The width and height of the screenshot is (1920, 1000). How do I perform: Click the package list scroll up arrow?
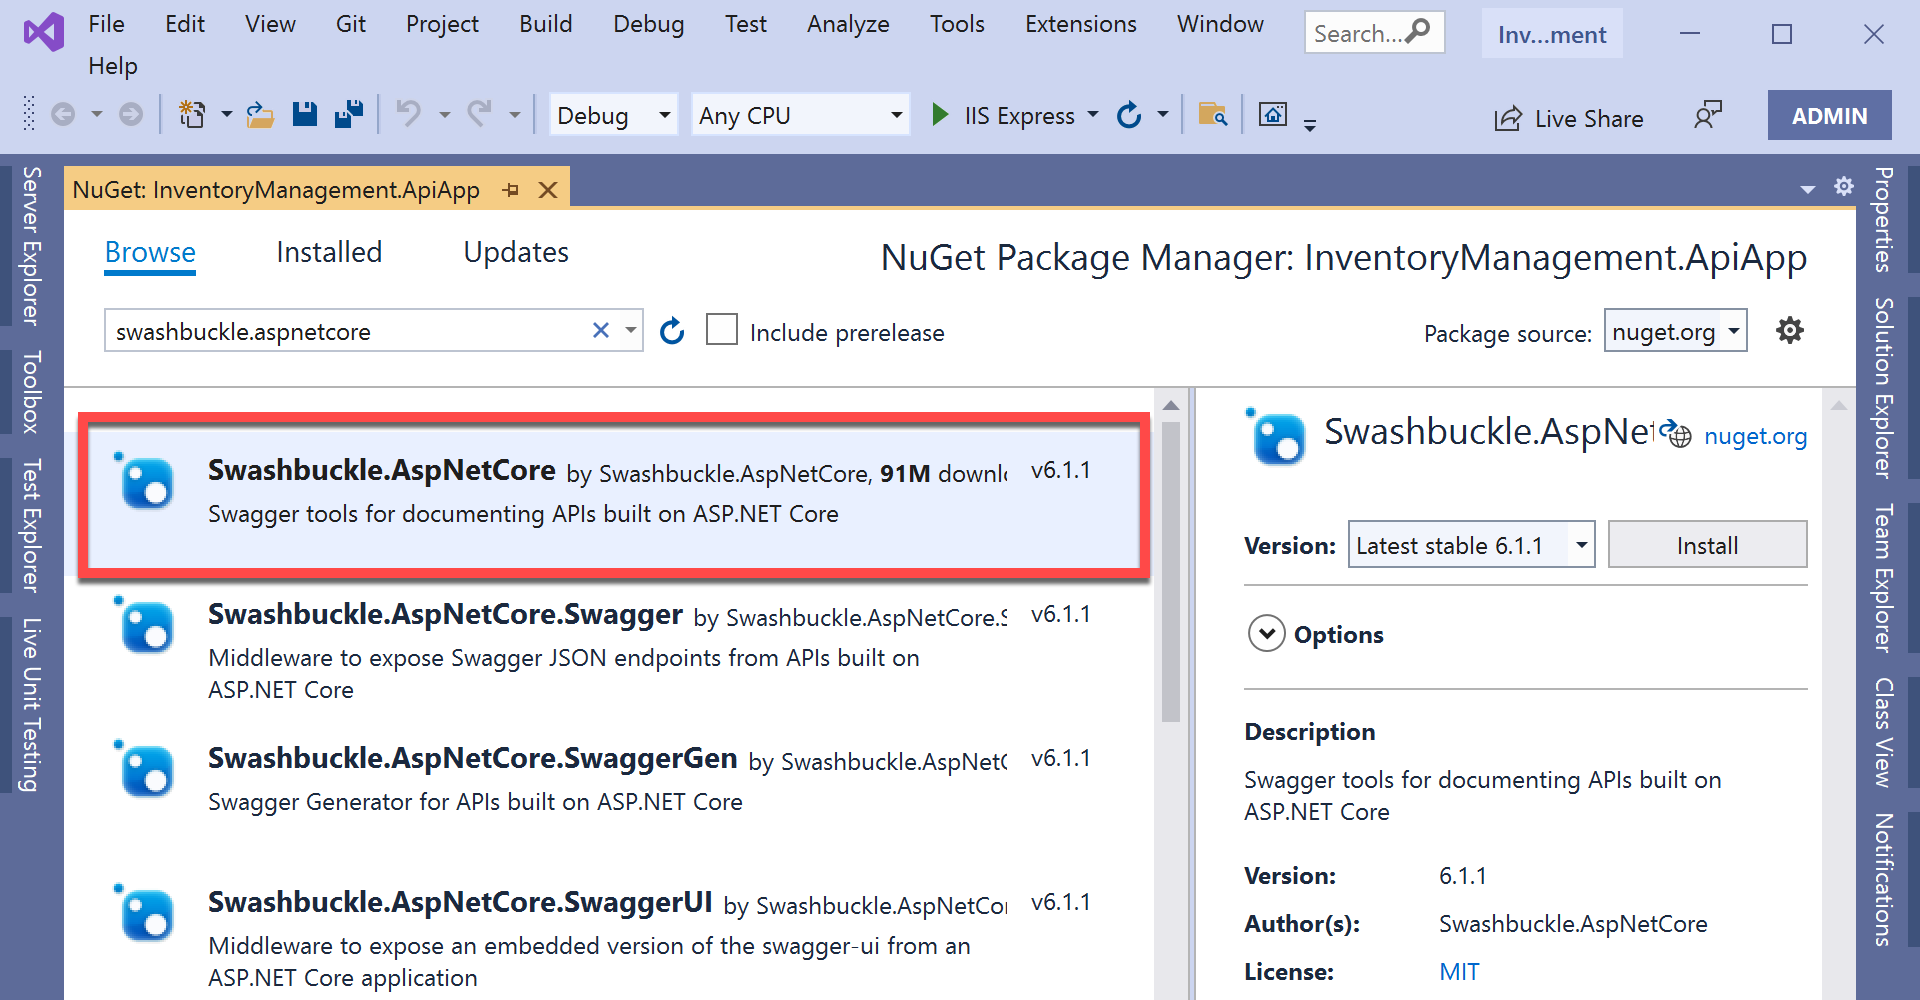click(1171, 405)
